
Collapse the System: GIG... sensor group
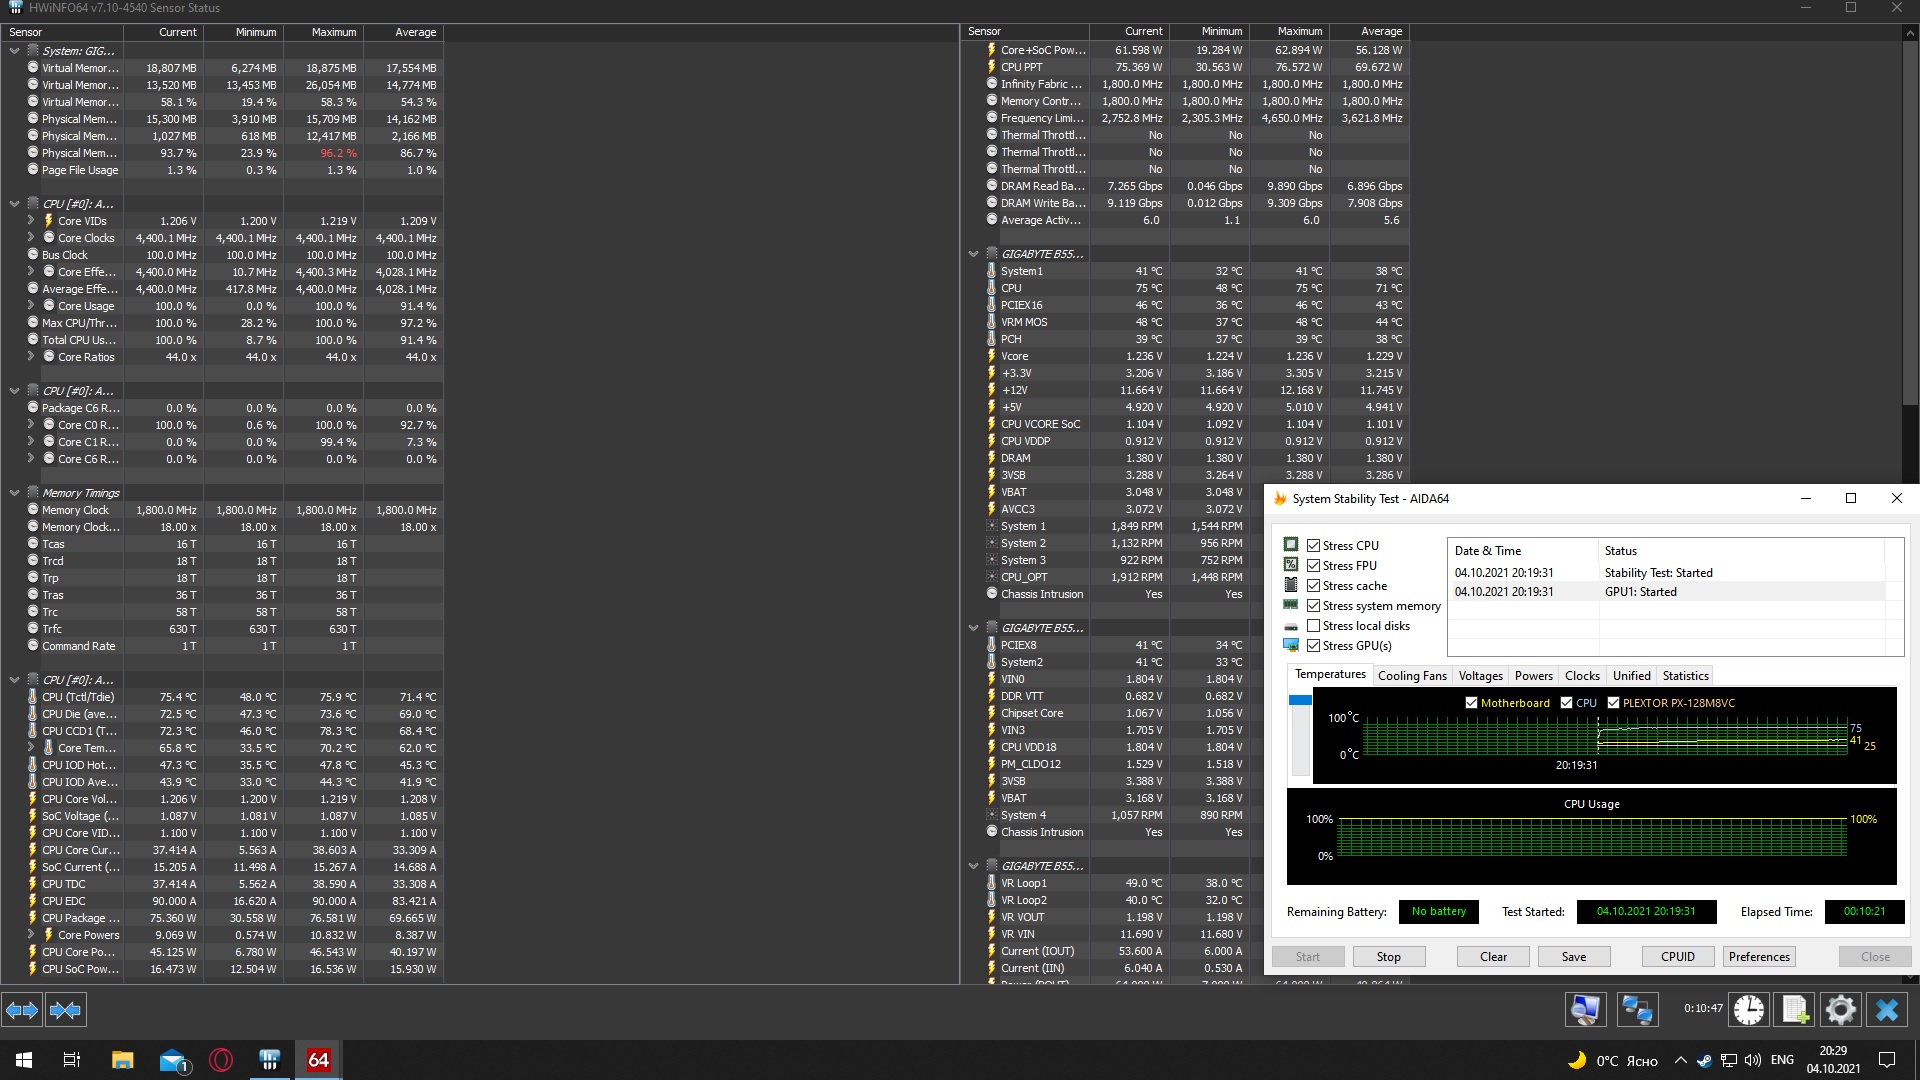14,51
